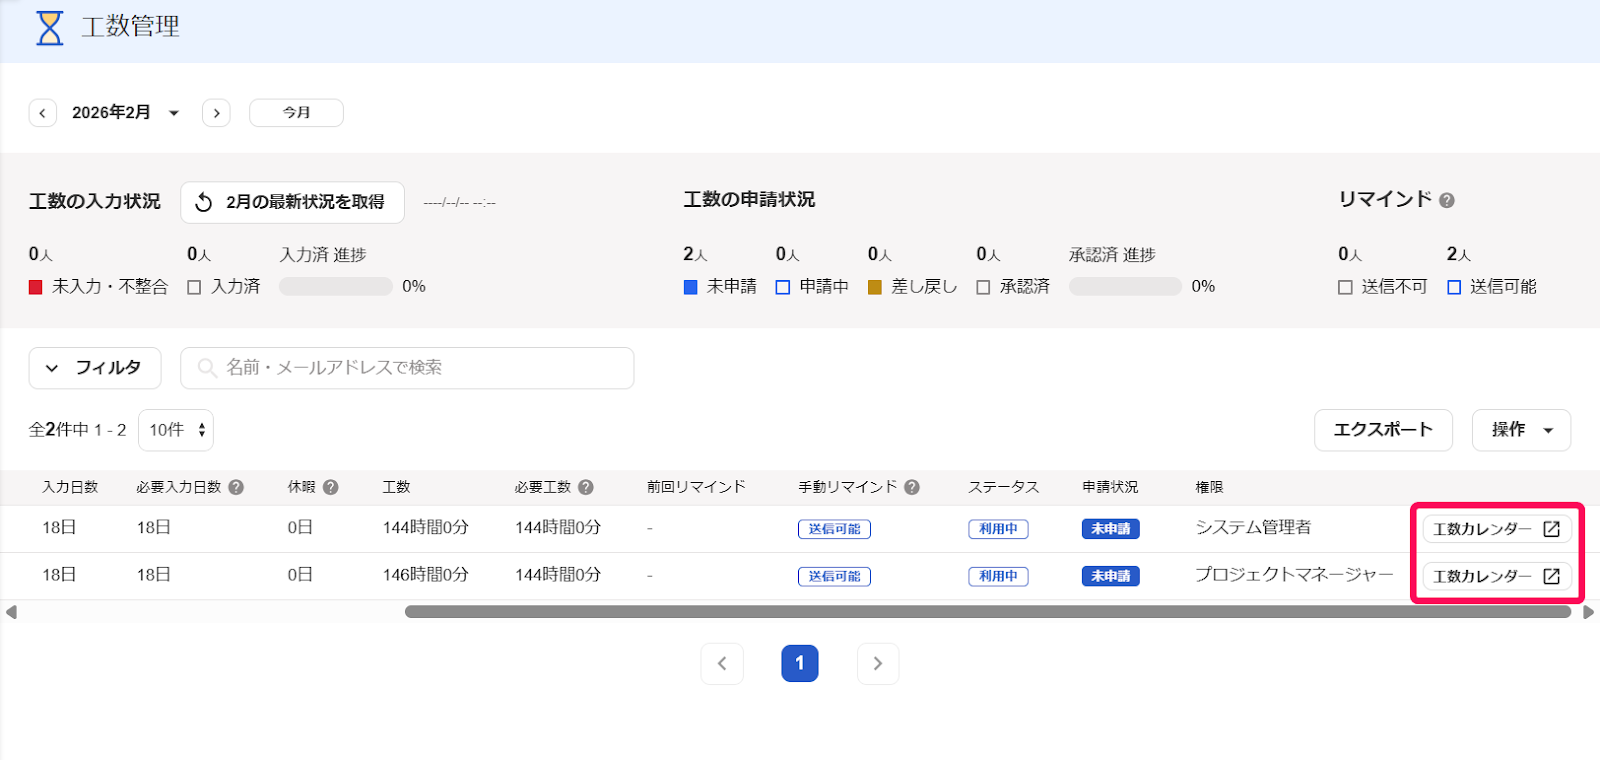Click the gold 差し戻し legend swatch
Screen dimensions: 1600x760
[875, 287]
